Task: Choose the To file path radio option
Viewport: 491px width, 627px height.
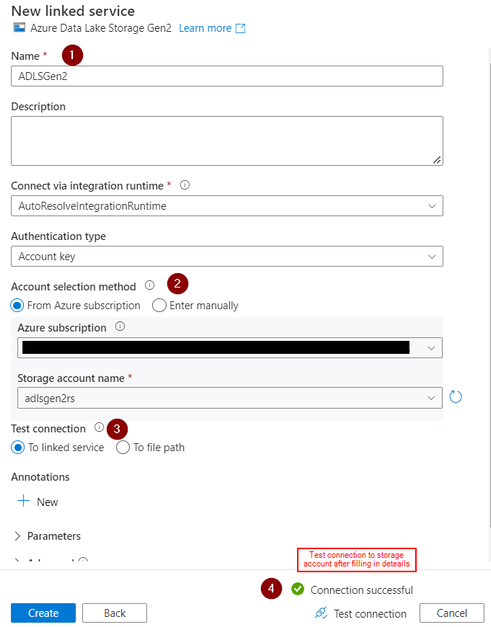Action: pos(123,447)
